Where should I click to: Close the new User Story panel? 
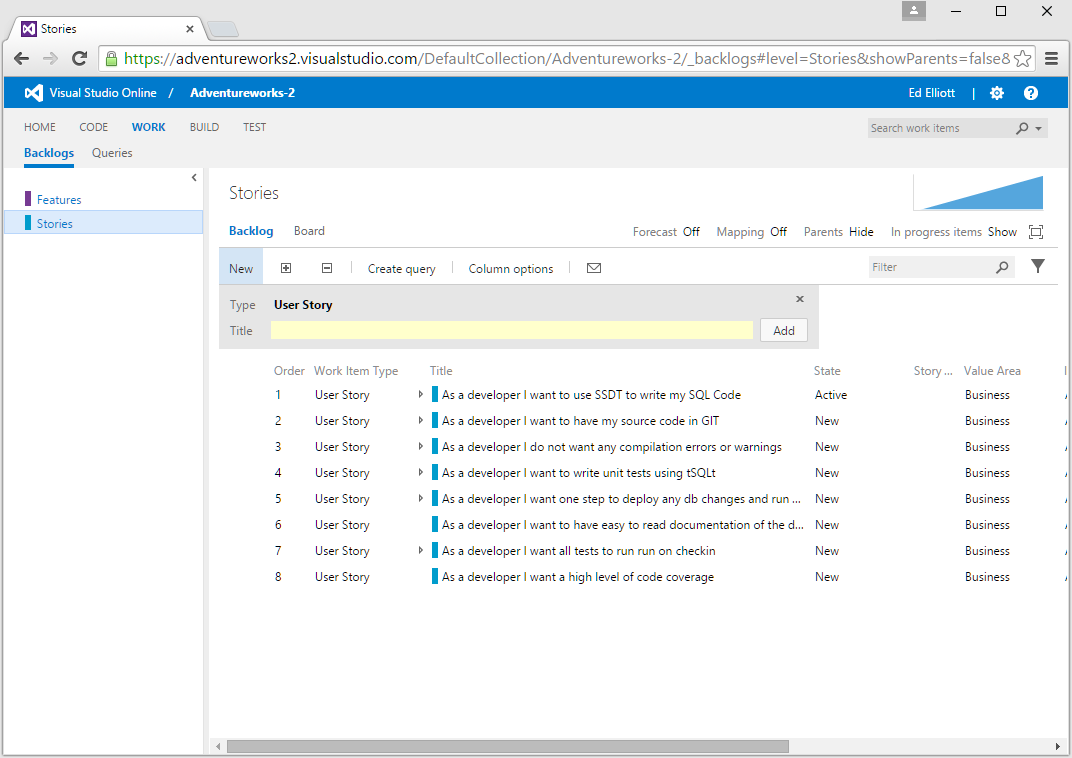click(799, 299)
